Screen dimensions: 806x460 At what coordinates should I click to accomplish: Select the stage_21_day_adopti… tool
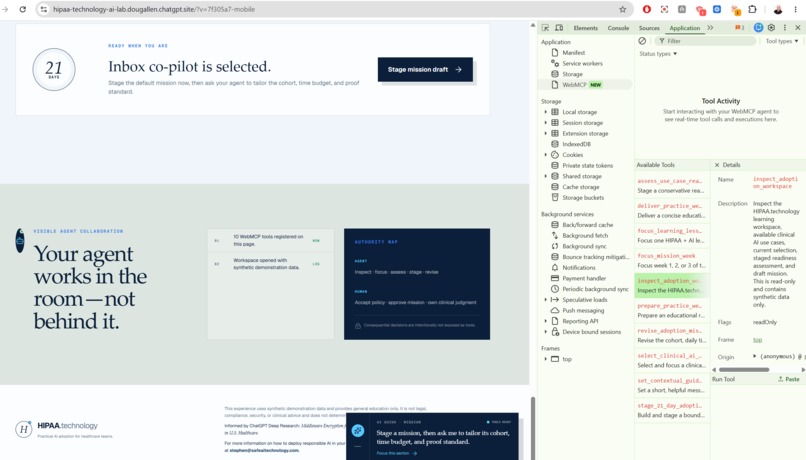pyautogui.click(x=671, y=410)
